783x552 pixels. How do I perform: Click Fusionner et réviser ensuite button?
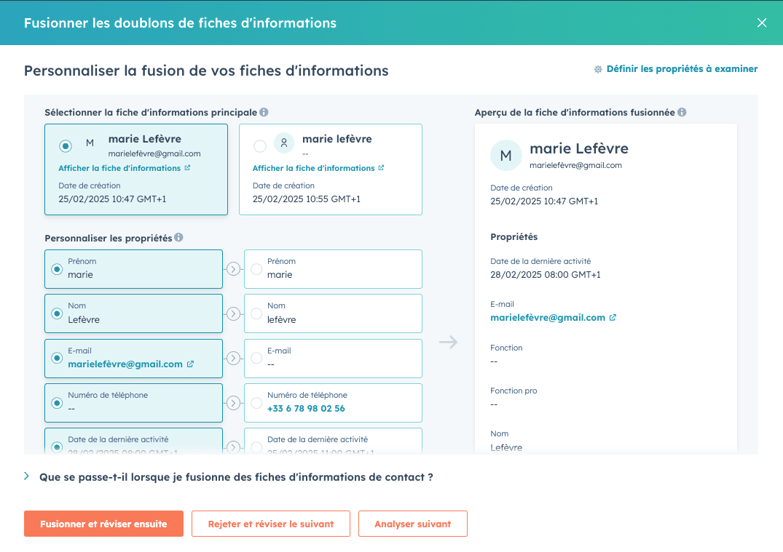(x=104, y=524)
